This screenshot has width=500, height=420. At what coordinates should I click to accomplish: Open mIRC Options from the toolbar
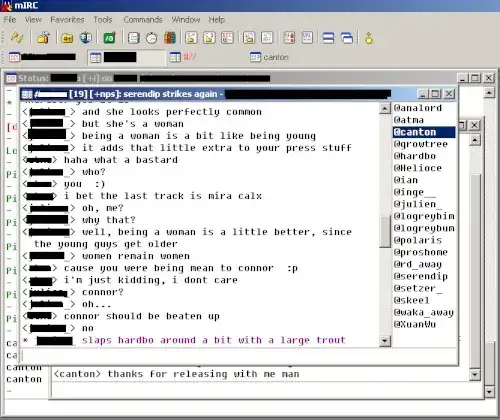pyautogui.click(x=43, y=37)
